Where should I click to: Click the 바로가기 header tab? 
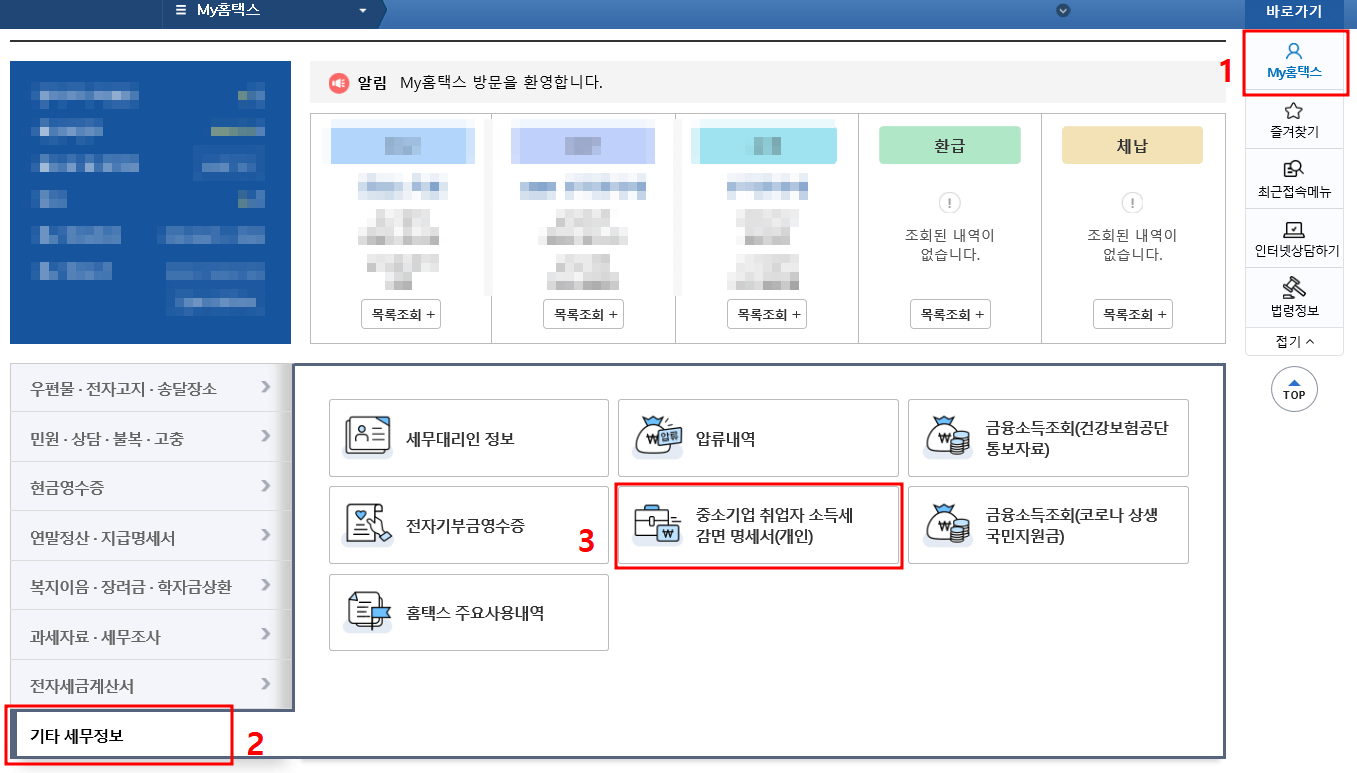[1294, 12]
